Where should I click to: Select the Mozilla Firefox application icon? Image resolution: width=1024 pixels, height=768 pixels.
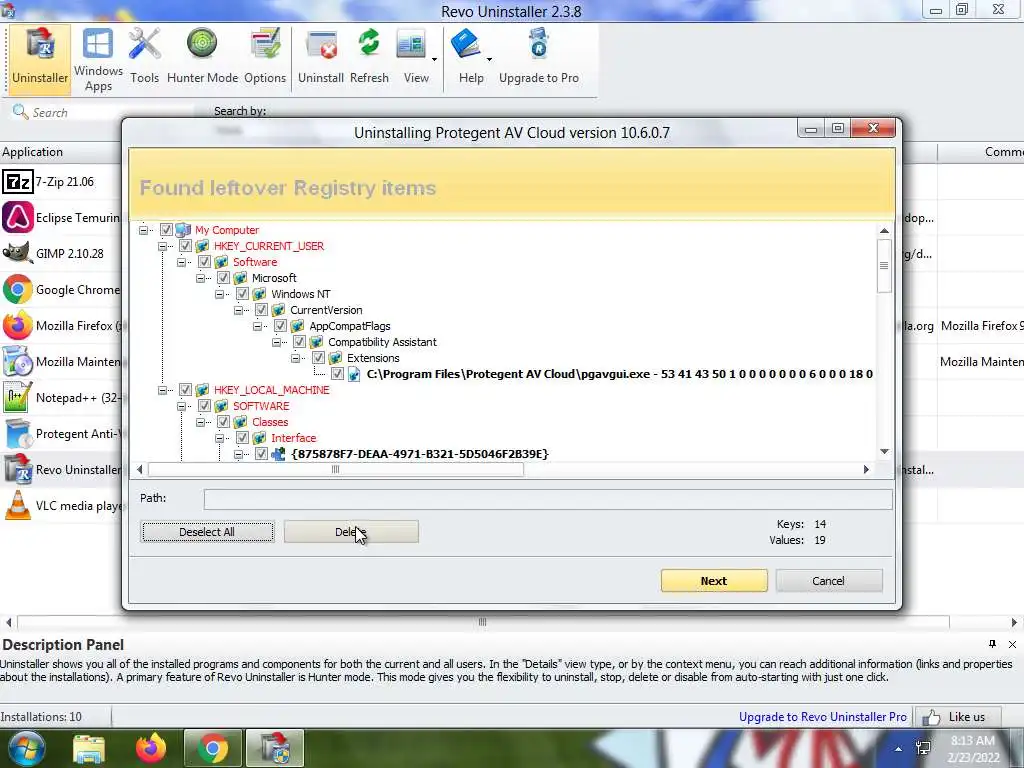point(18,325)
